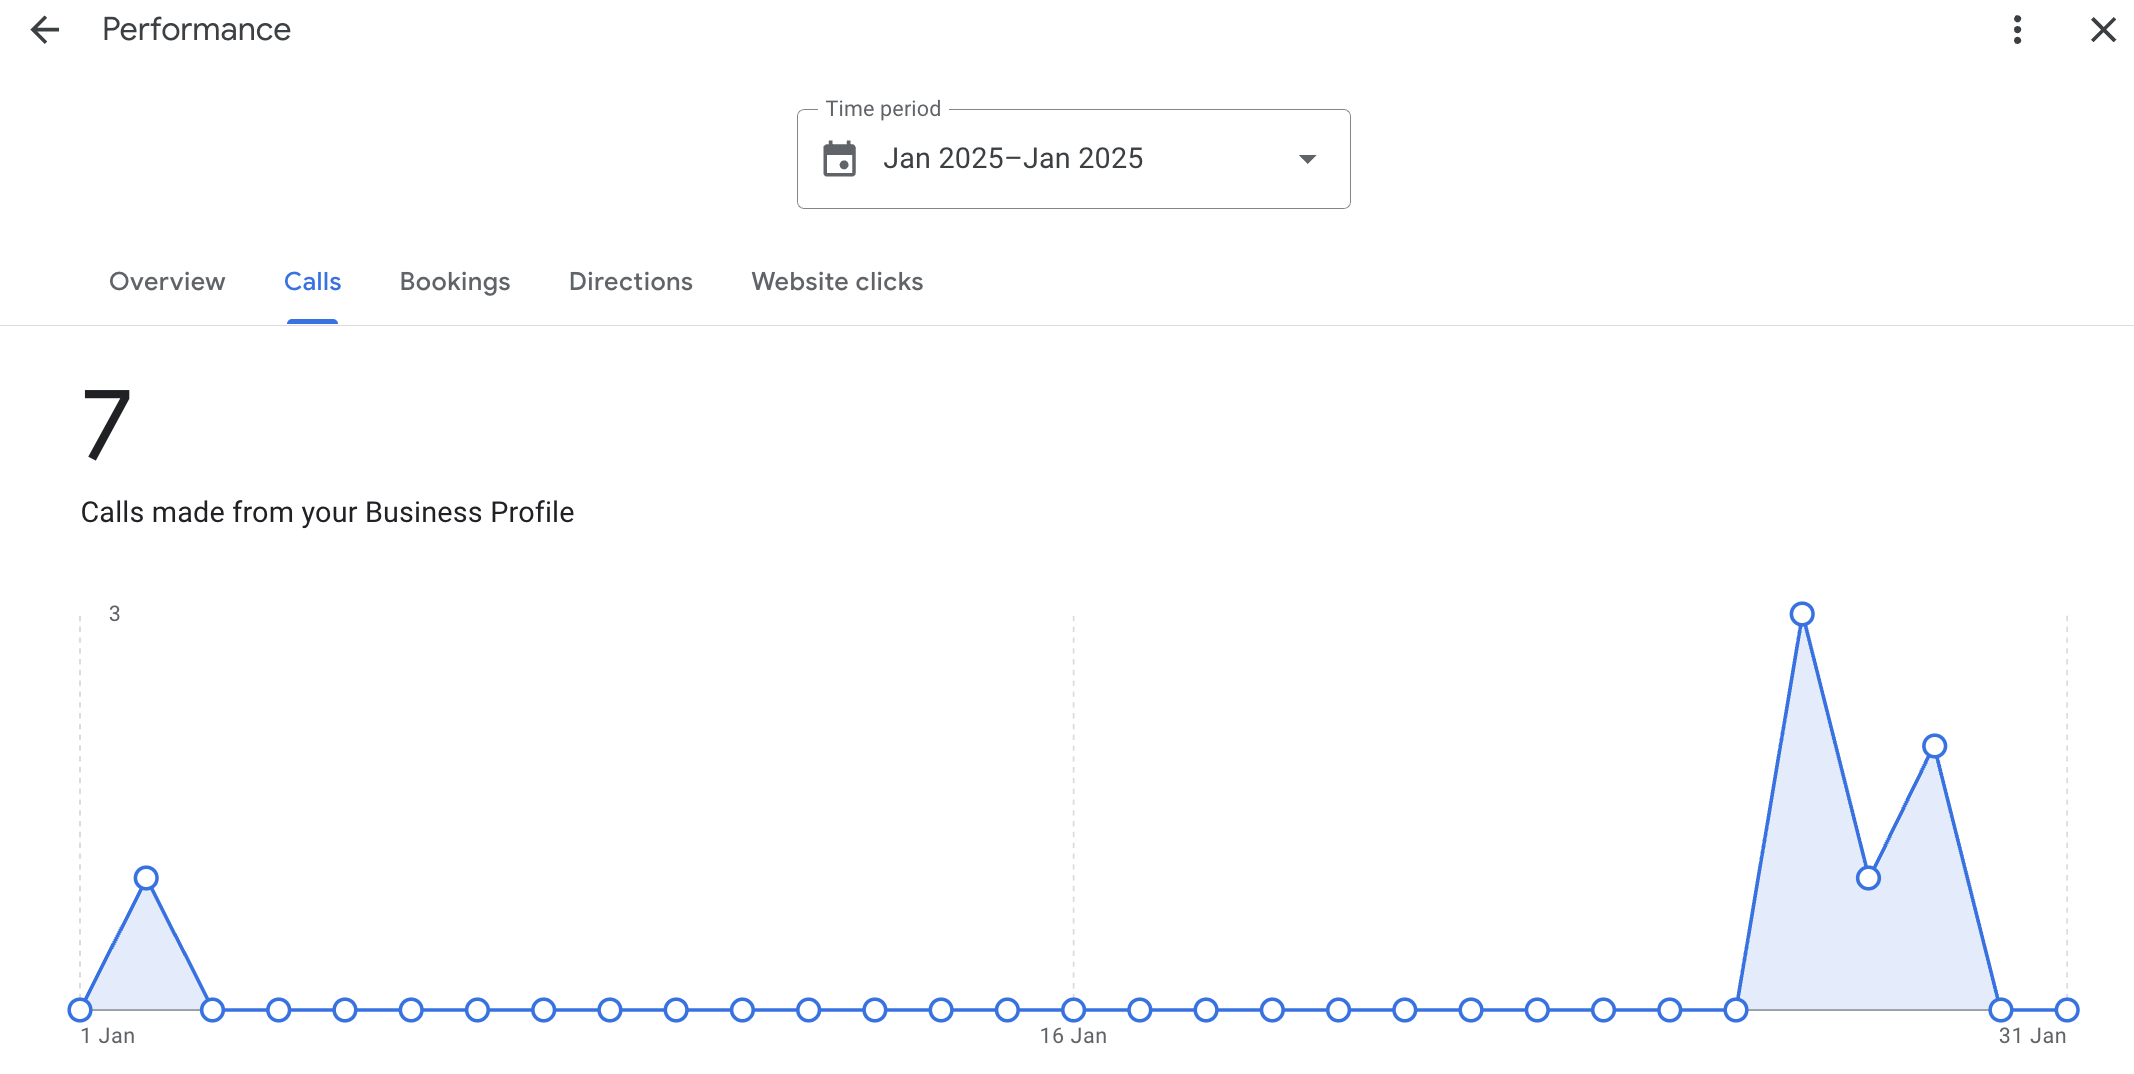Click the calendar icon in Time period
This screenshot has height=1074, width=2134.
point(839,159)
